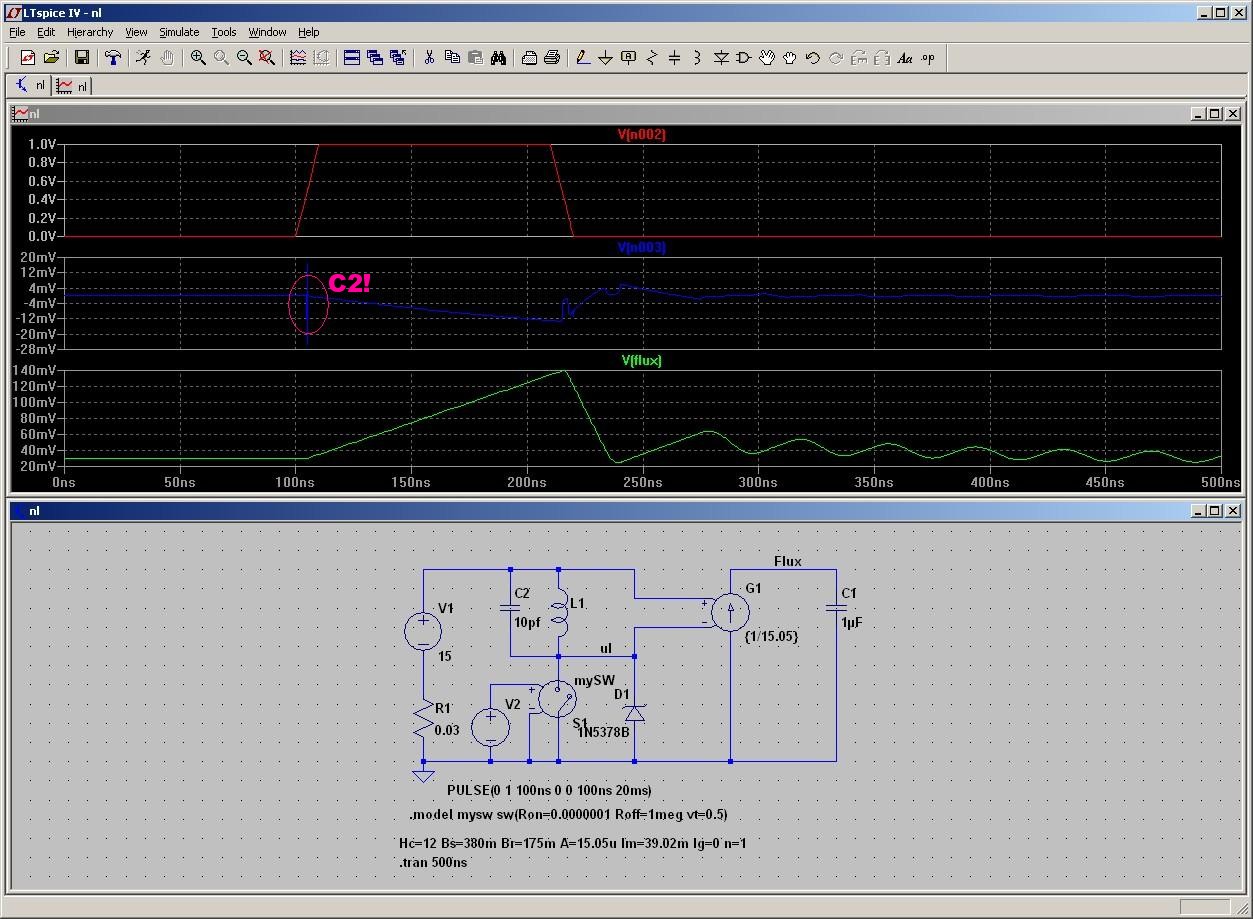The width and height of the screenshot is (1253, 919).
Task: Place a ground symbol from toolbar
Action: click(605, 58)
